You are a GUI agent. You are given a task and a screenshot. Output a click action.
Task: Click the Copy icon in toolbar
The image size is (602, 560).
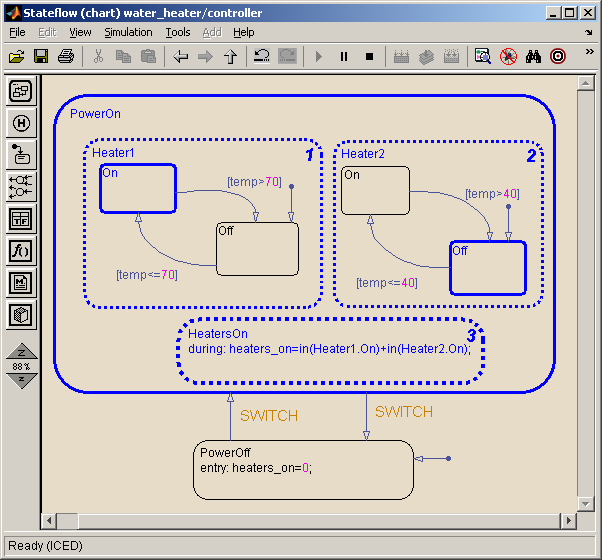tap(123, 56)
